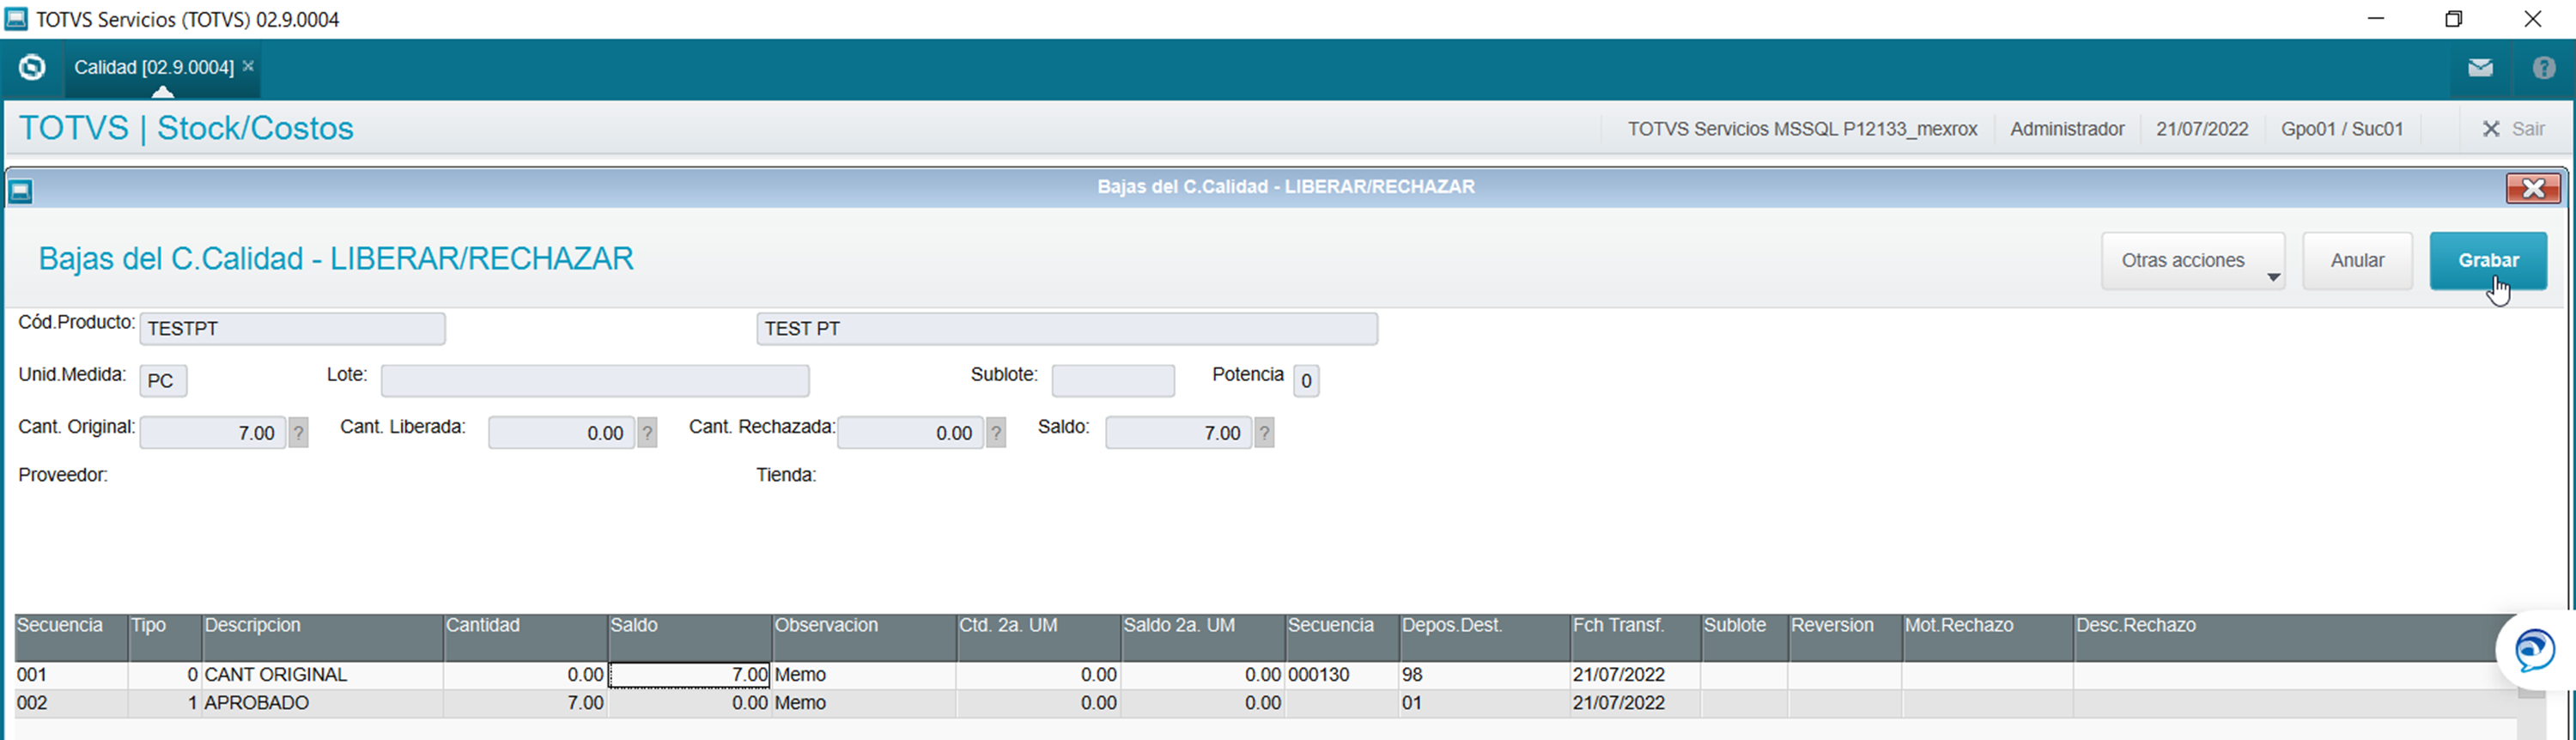The height and width of the screenshot is (740, 2576).
Task: Click the Fch Transf. date in row 001
Action: coord(1636,675)
